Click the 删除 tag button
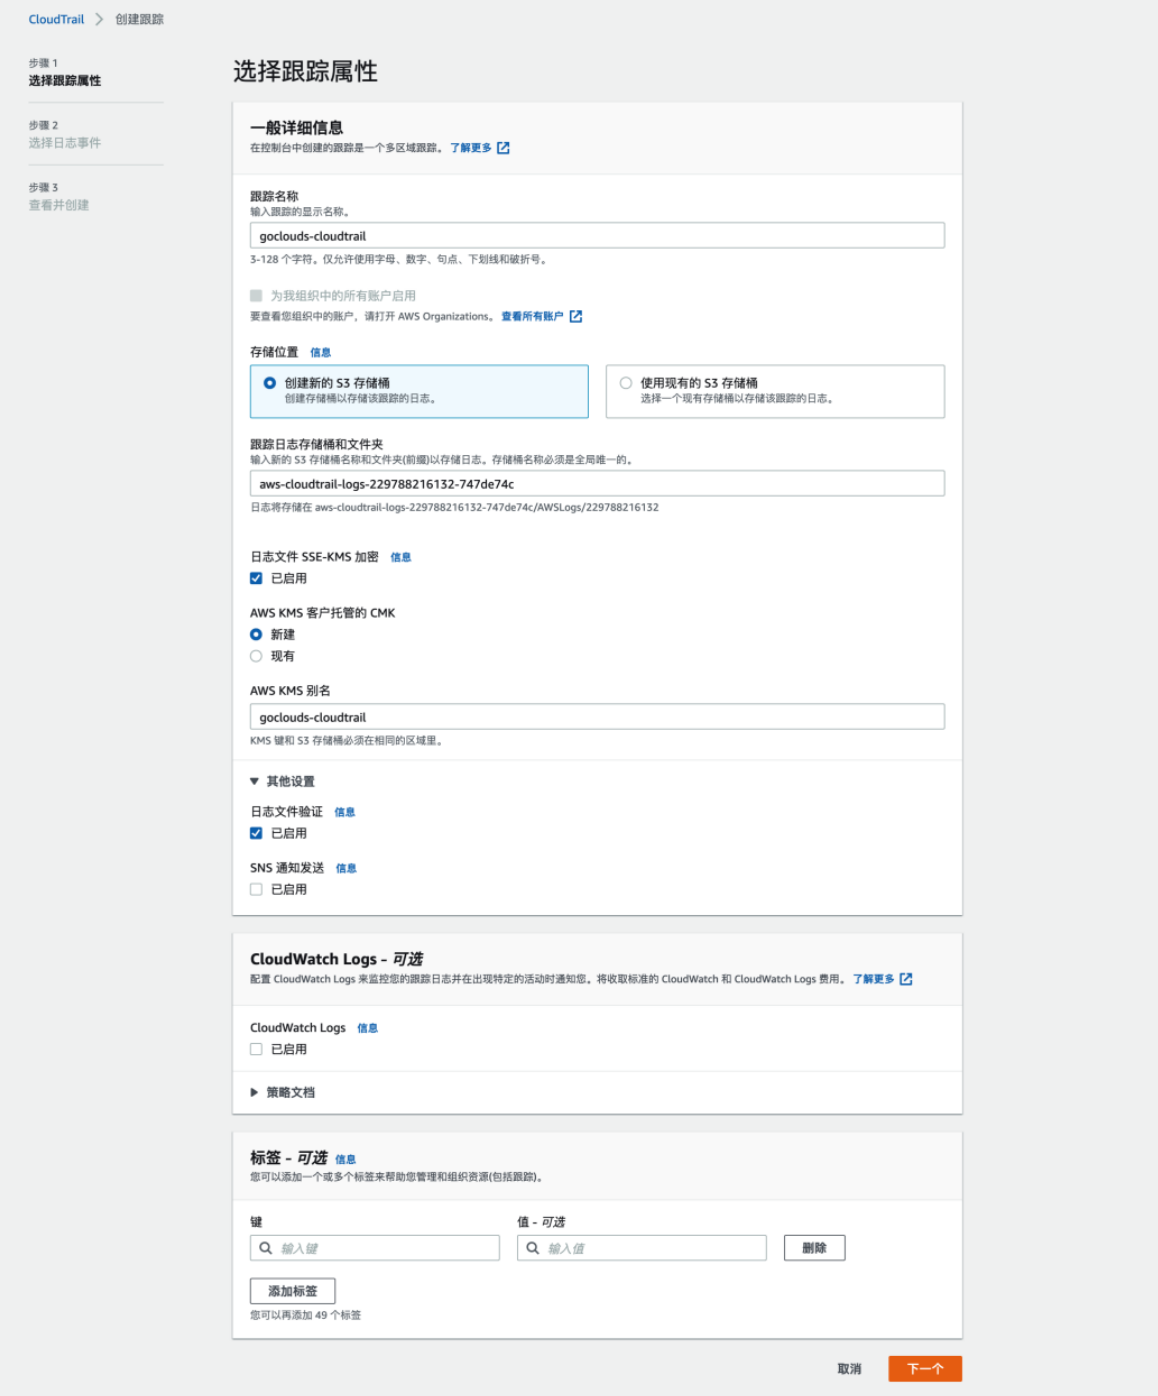 click(x=815, y=1248)
